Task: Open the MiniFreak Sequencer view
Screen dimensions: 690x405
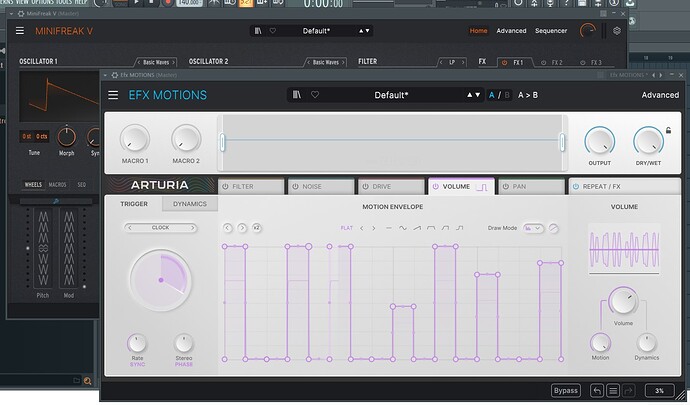Action: tap(551, 31)
